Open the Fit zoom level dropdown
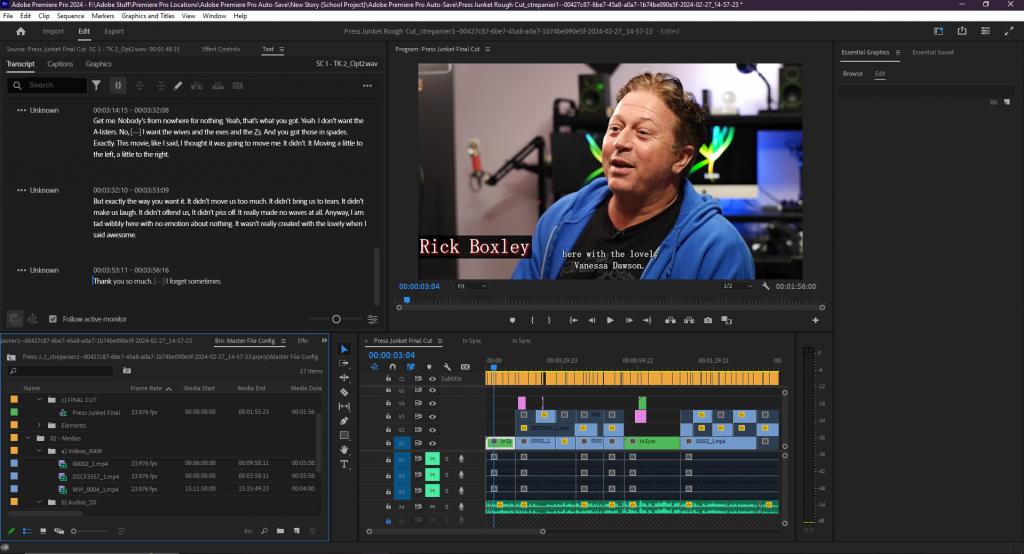1024x554 pixels. pyautogui.click(x=470, y=286)
